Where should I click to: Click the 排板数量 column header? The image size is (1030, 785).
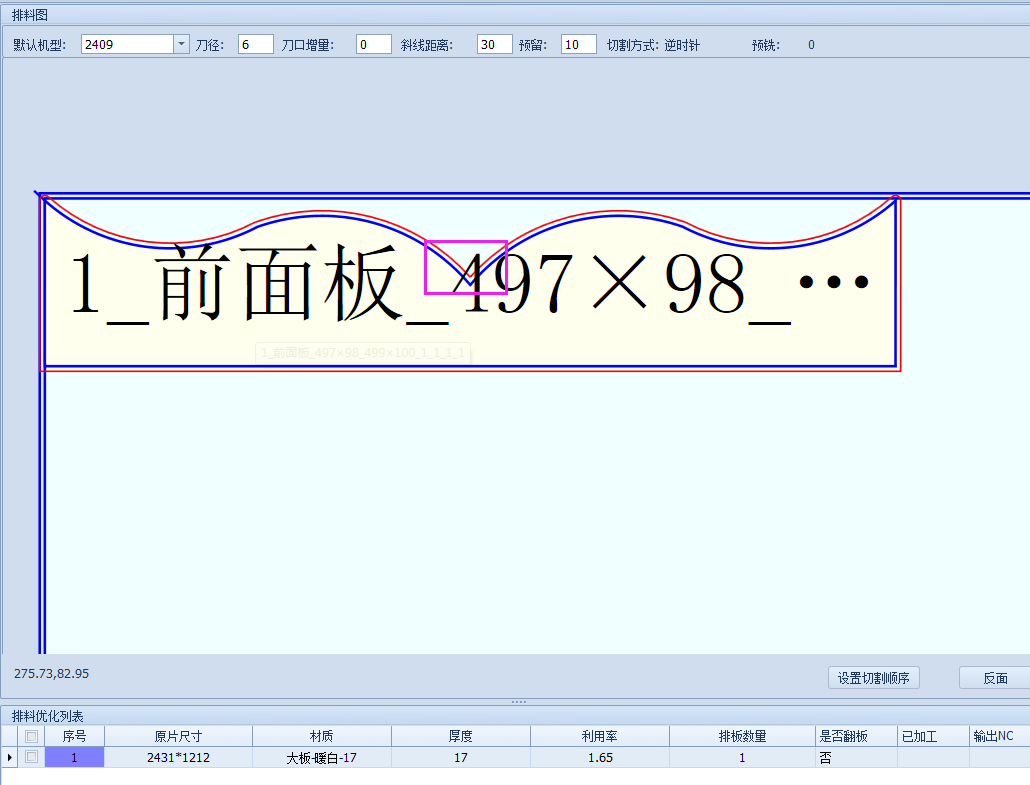click(x=742, y=736)
